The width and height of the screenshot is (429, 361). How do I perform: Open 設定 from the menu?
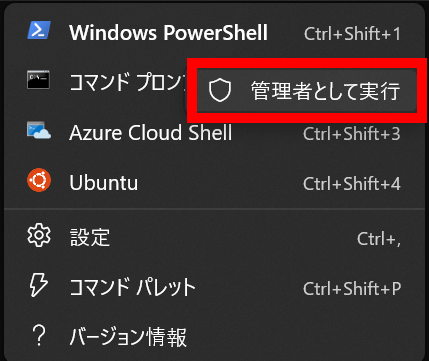[x=214, y=237]
